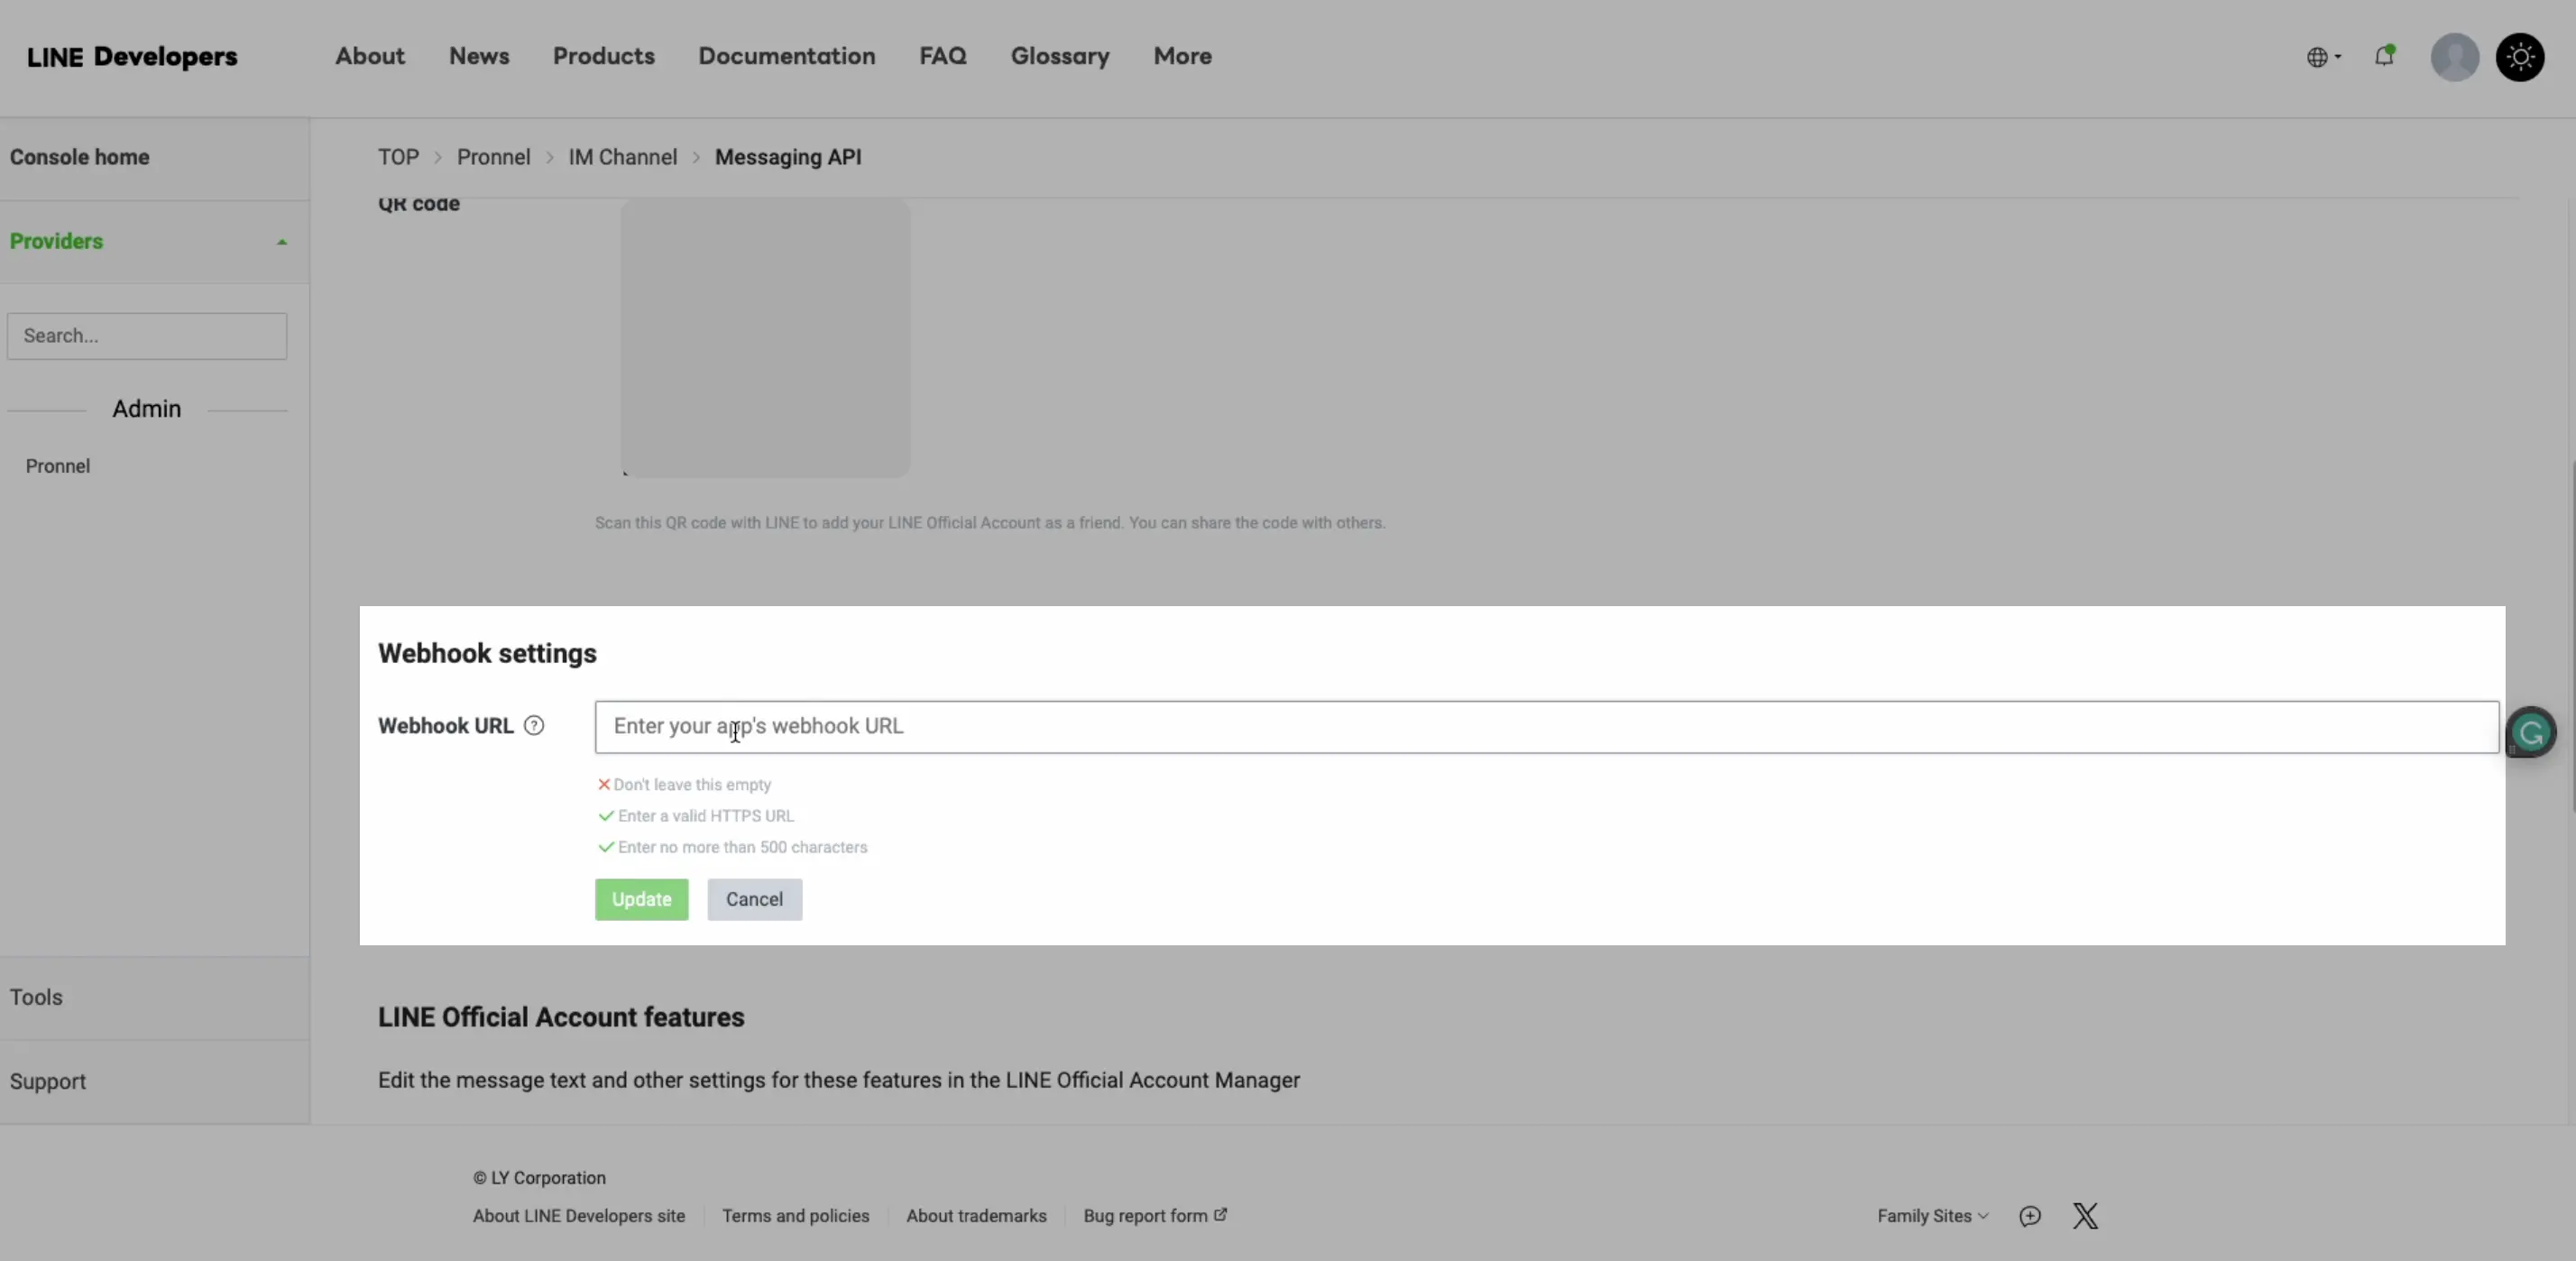The height and width of the screenshot is (1261, 2576).
Task: Click the Admin group label
Action: [x=146, y=409]
